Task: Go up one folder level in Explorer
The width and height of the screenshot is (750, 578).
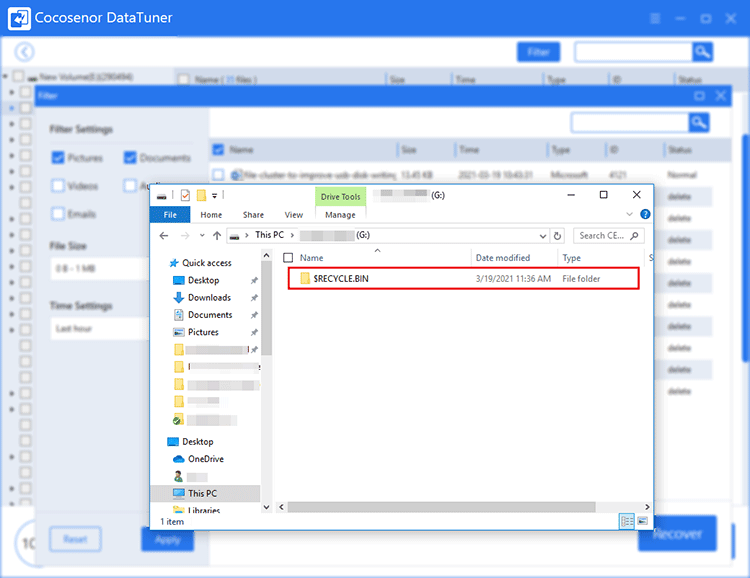Action: click(x=217, y=235)
